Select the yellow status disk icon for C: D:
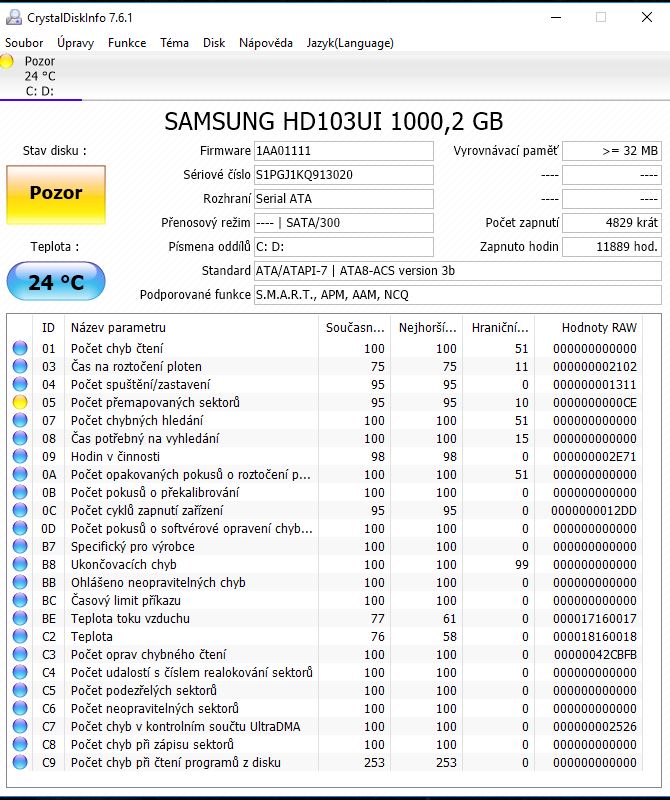The height and width of the screenshot is (800, 670). point(7,62)
